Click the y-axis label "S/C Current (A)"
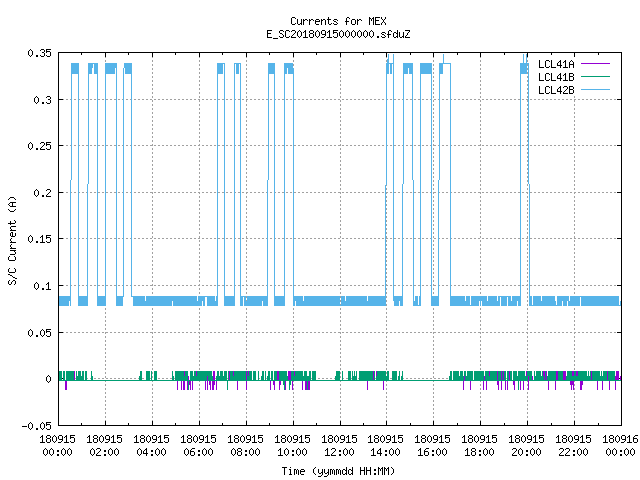The image size is (640, 480). pyautogui.click(x=12, y=240)
